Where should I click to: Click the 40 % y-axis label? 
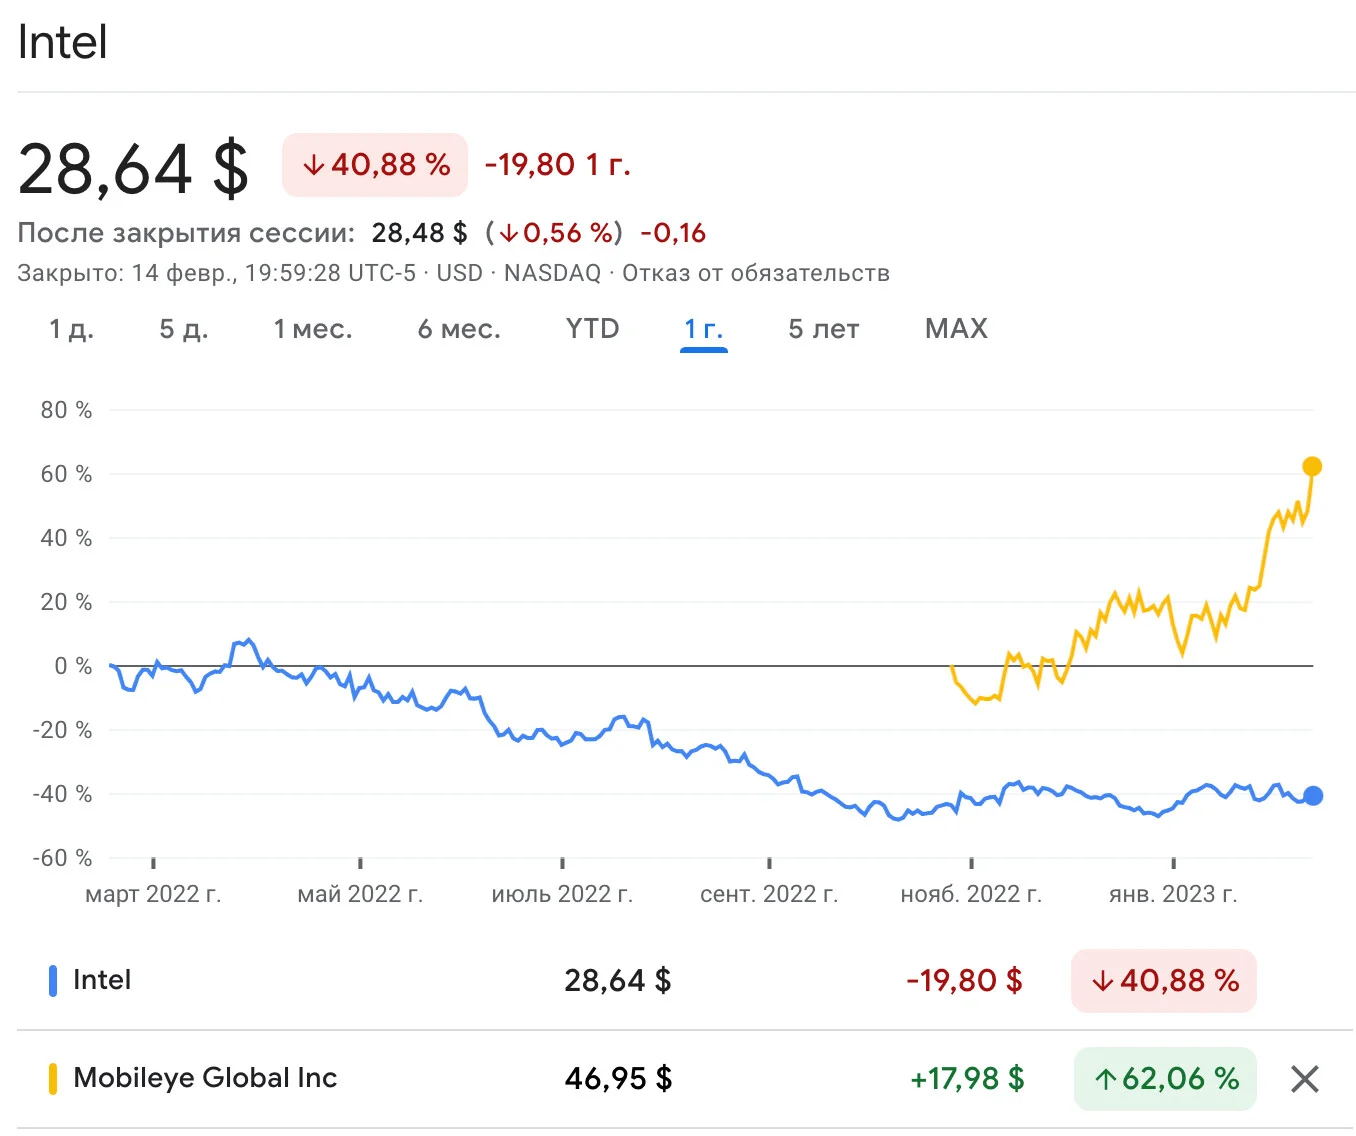tap(66, 538)
